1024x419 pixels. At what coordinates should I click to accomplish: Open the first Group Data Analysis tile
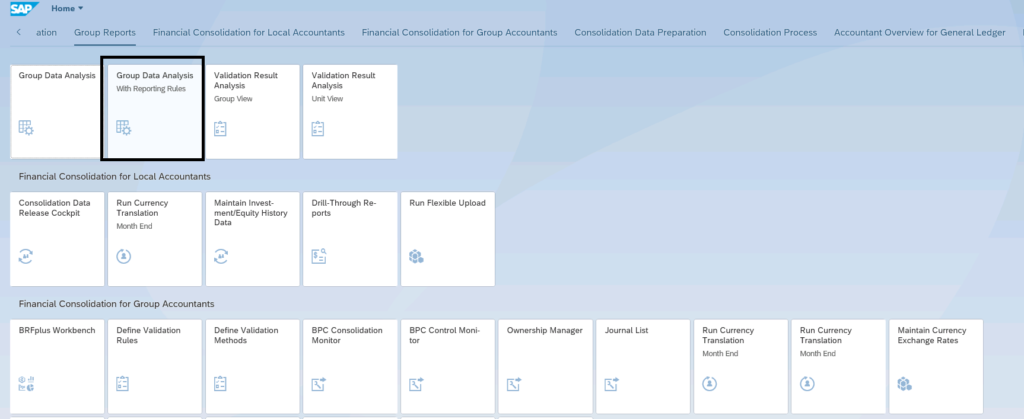point(57,111)
